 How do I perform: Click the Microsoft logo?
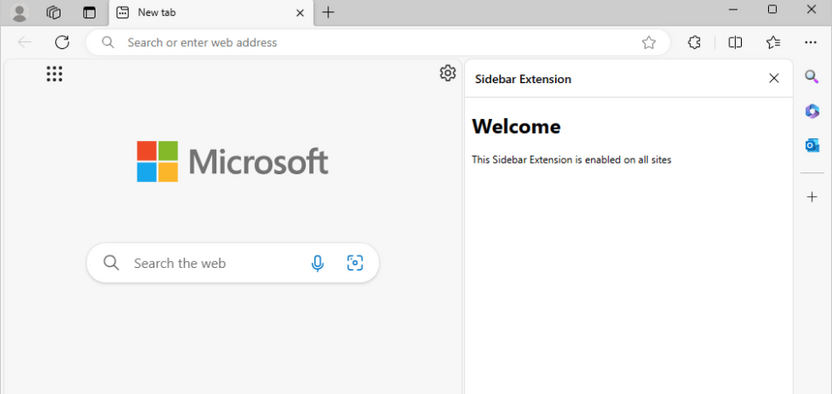point(232,161)
